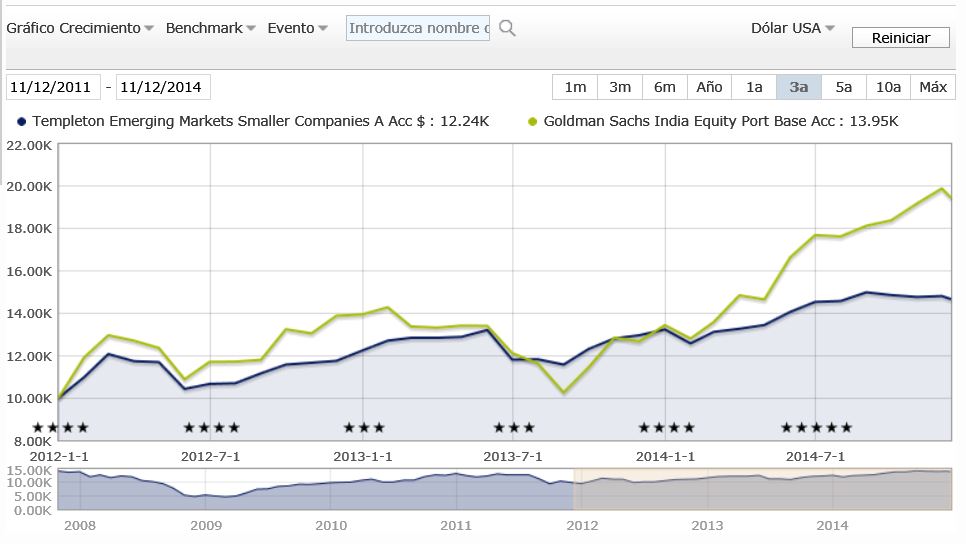Click the end date field 11/12/2014
Viewport: 966px width, 544px height.
coord(163,87)
